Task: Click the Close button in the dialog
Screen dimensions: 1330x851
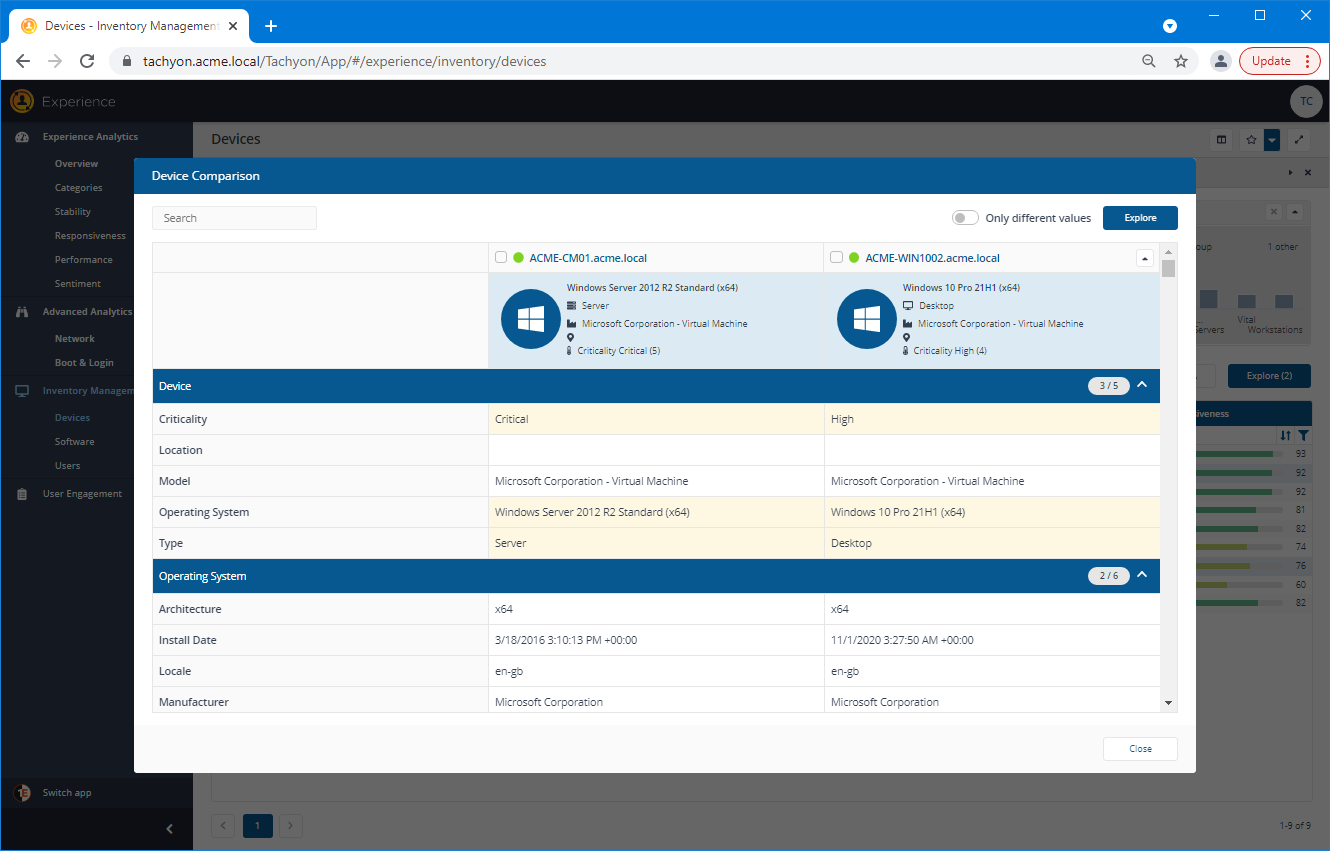Action: tap(1140, 749)
